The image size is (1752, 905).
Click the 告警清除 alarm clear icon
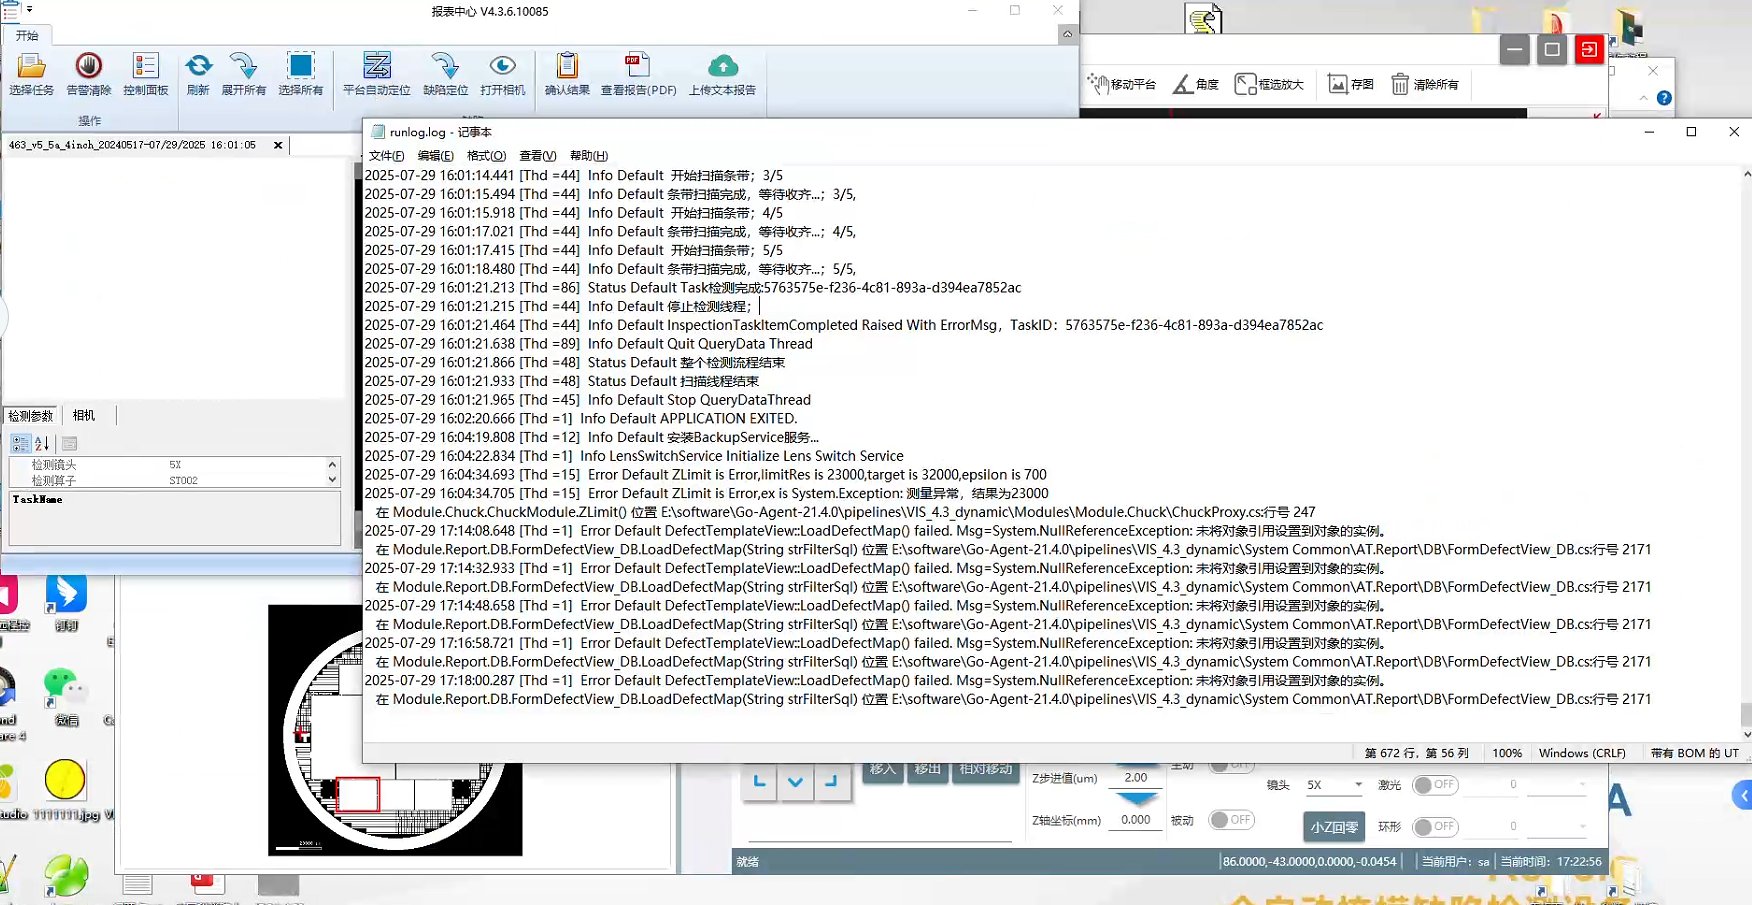tap(89, 67)
